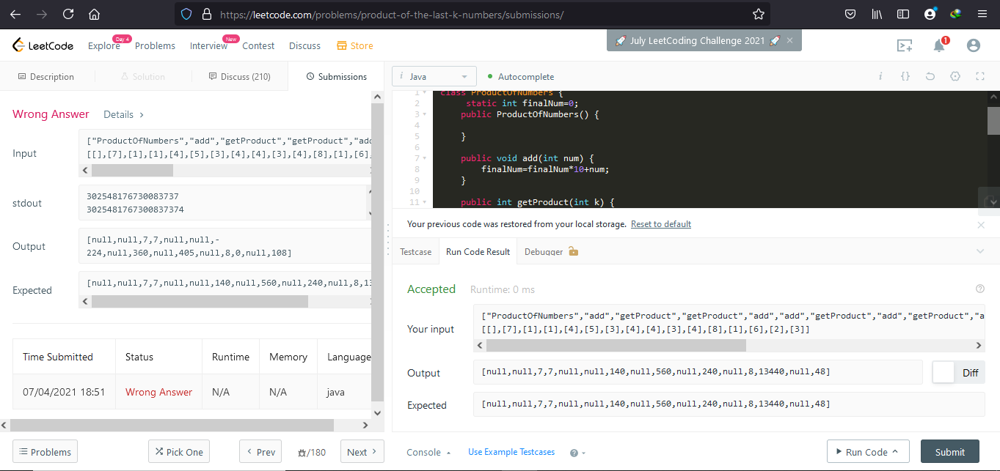The image size is (1000, 471).
Task: Toggle the Autocomplete indicator
Action: [x=520, y=76]
